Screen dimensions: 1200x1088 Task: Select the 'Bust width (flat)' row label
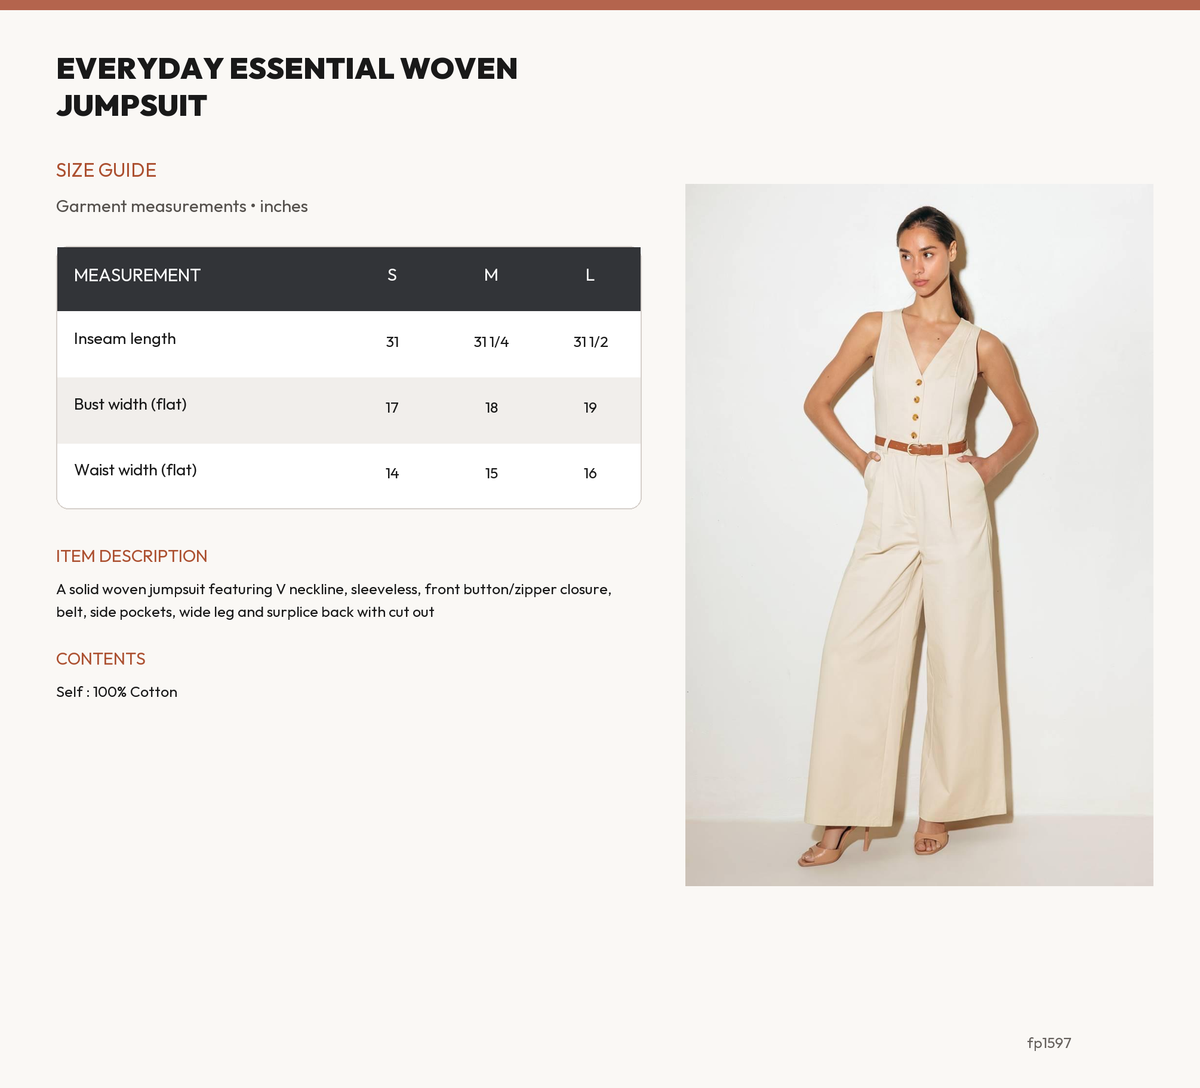click(x=130, y=404)
